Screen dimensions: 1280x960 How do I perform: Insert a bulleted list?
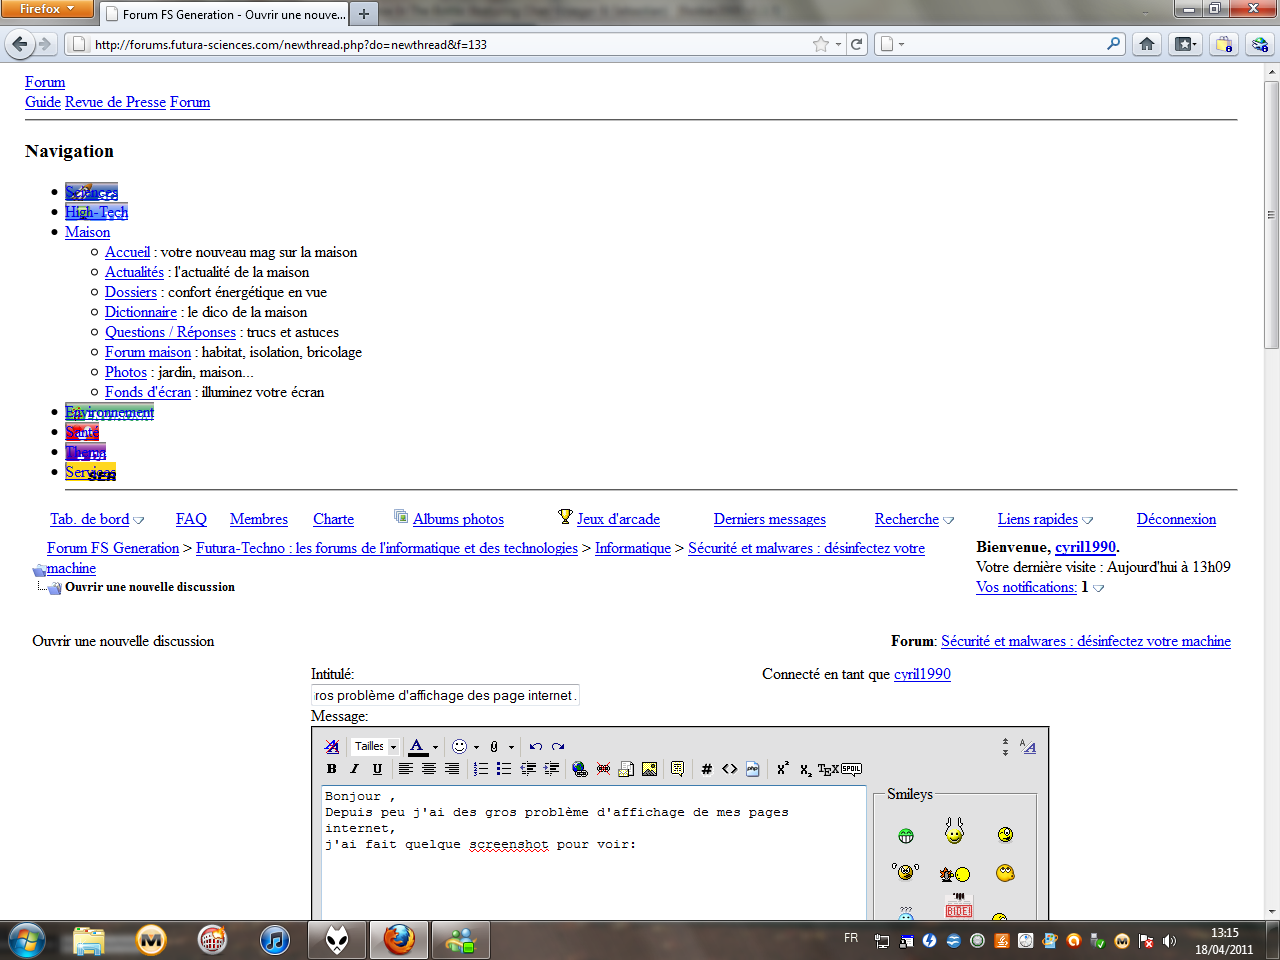coord(504,769)
